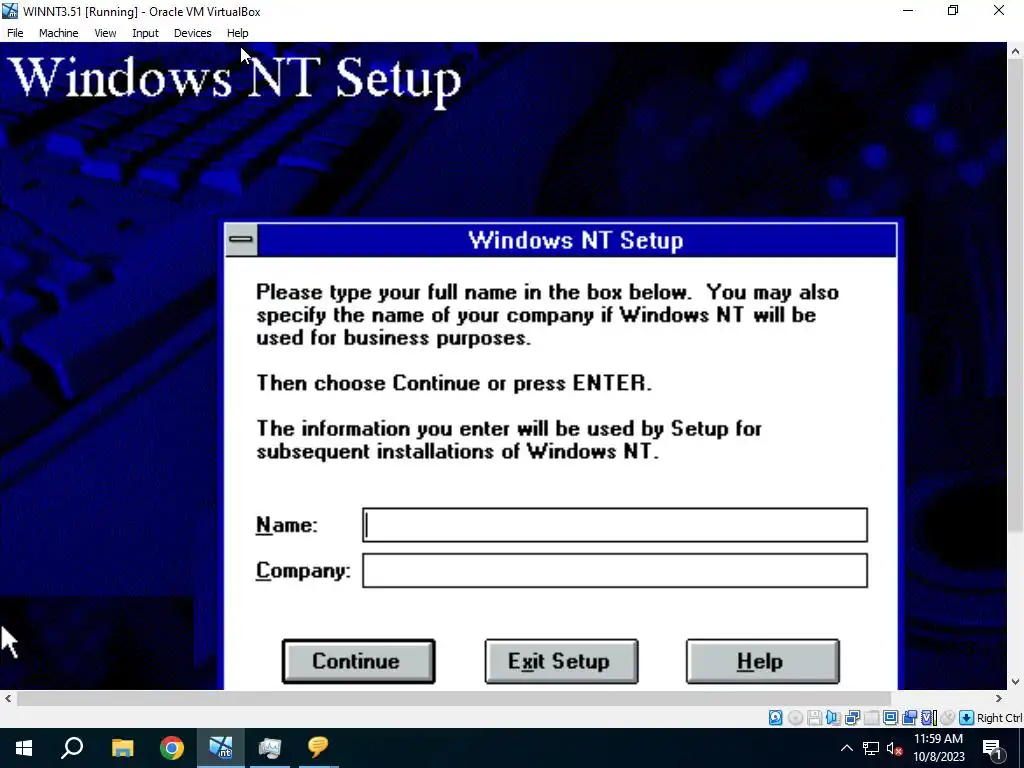Click the vertical scrollbar down arrow
Screen dimensions: 1024x768
click(x=1016, y=682)
